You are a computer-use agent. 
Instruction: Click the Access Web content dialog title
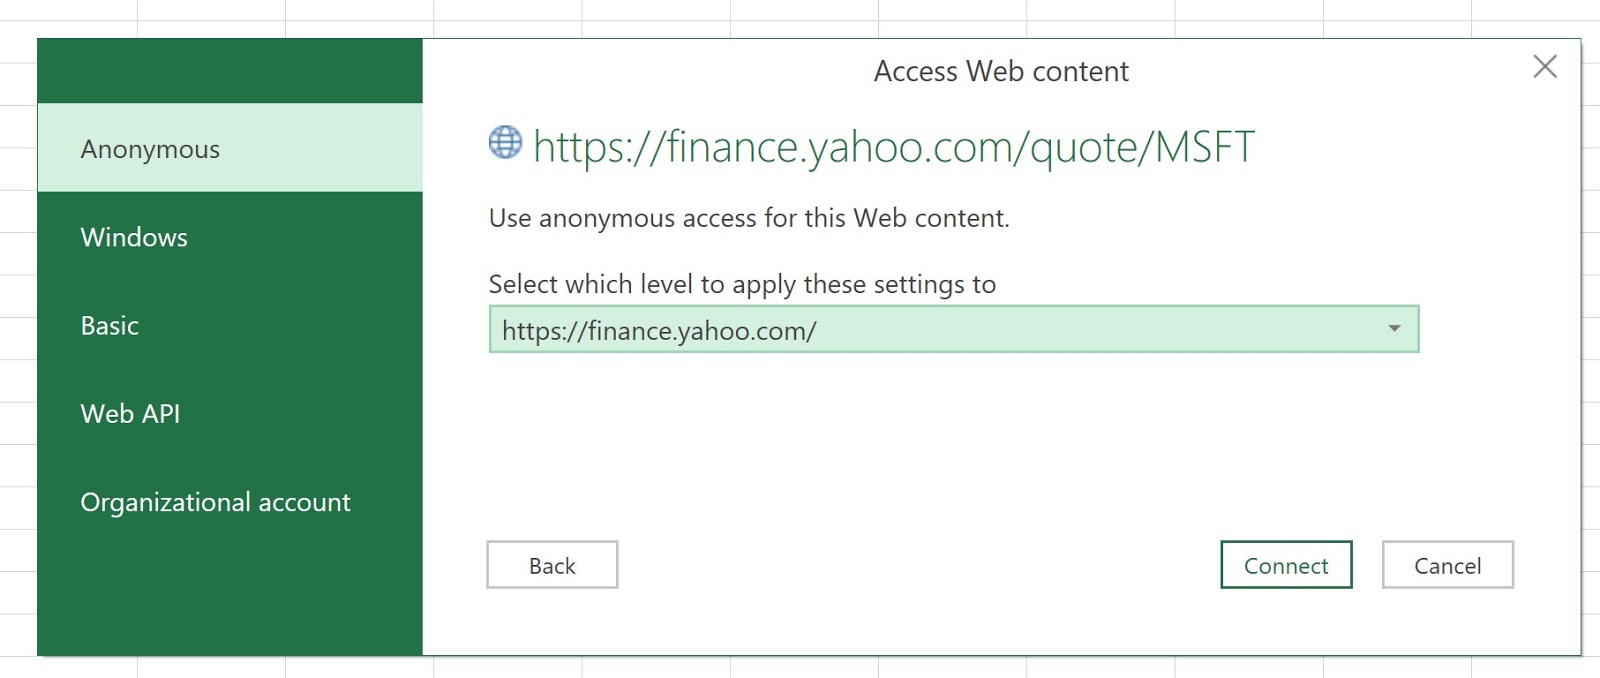[x=1001, y=71]
